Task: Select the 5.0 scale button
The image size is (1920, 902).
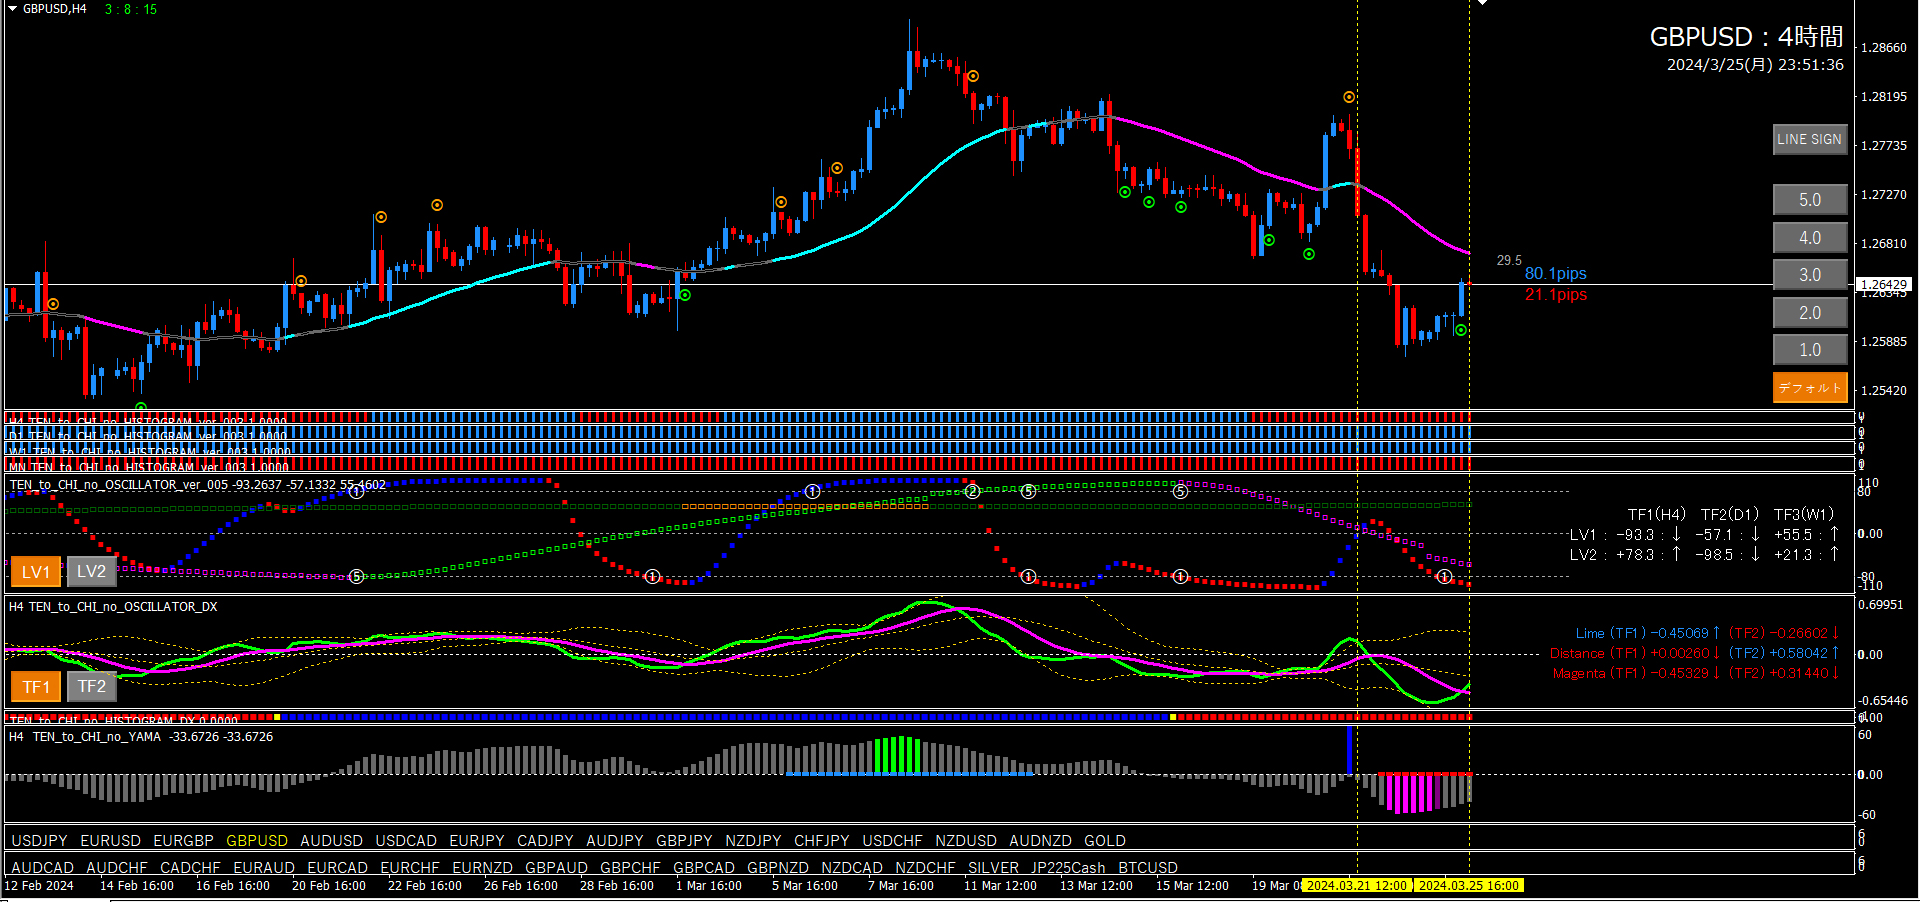Action: coord(1809,200)
